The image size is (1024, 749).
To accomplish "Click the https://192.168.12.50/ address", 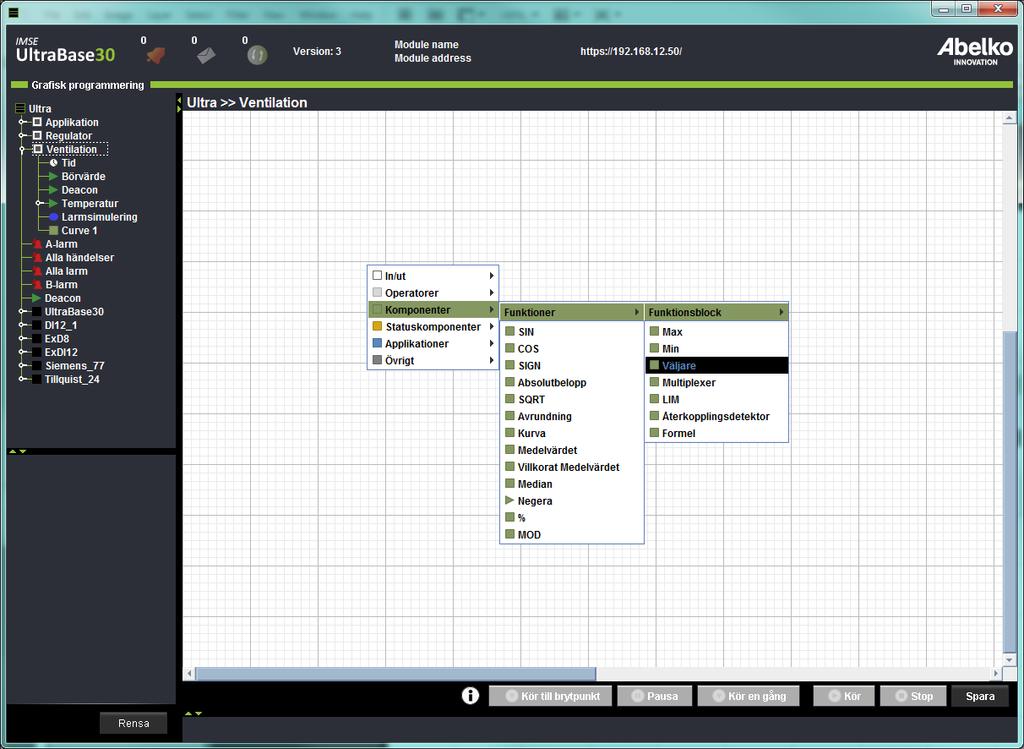I will 631,51.
